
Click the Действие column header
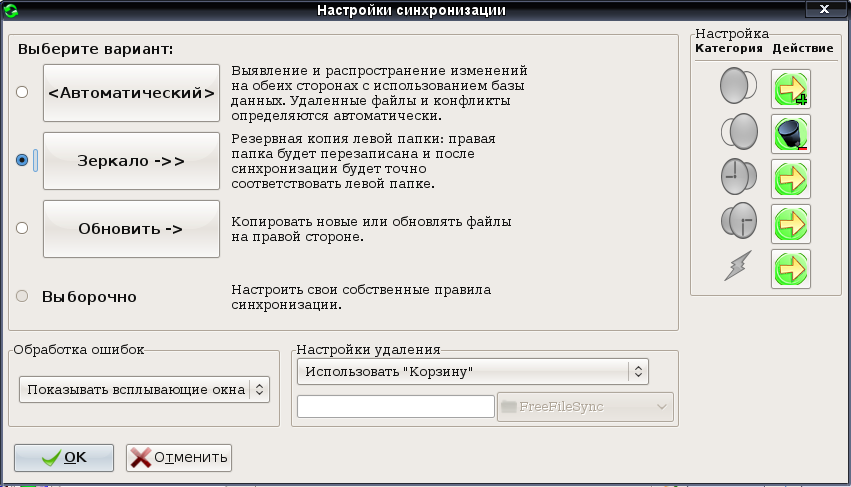803,48
